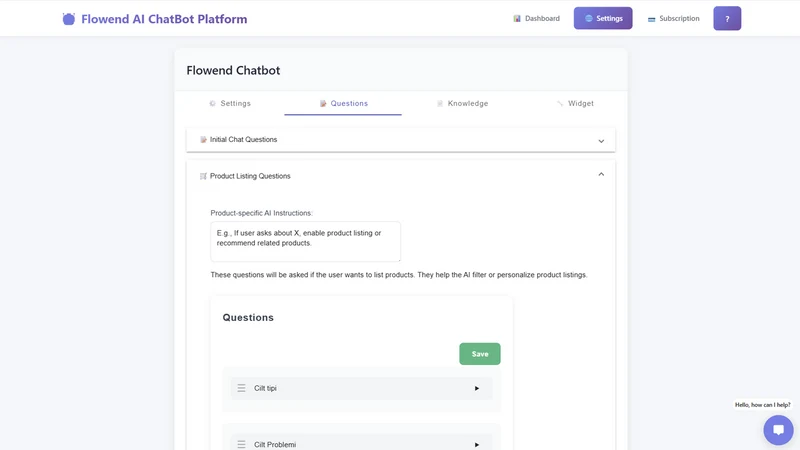This screenshot has width=800, height=450.
Task: Click the Knowledge tab document icon
Action: point(440,104)
